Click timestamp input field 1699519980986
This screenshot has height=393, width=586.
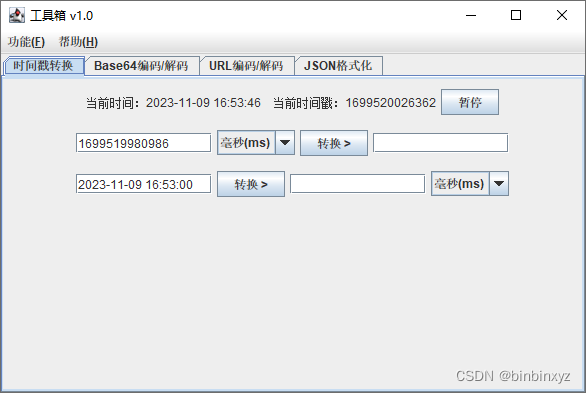(144, 143)
